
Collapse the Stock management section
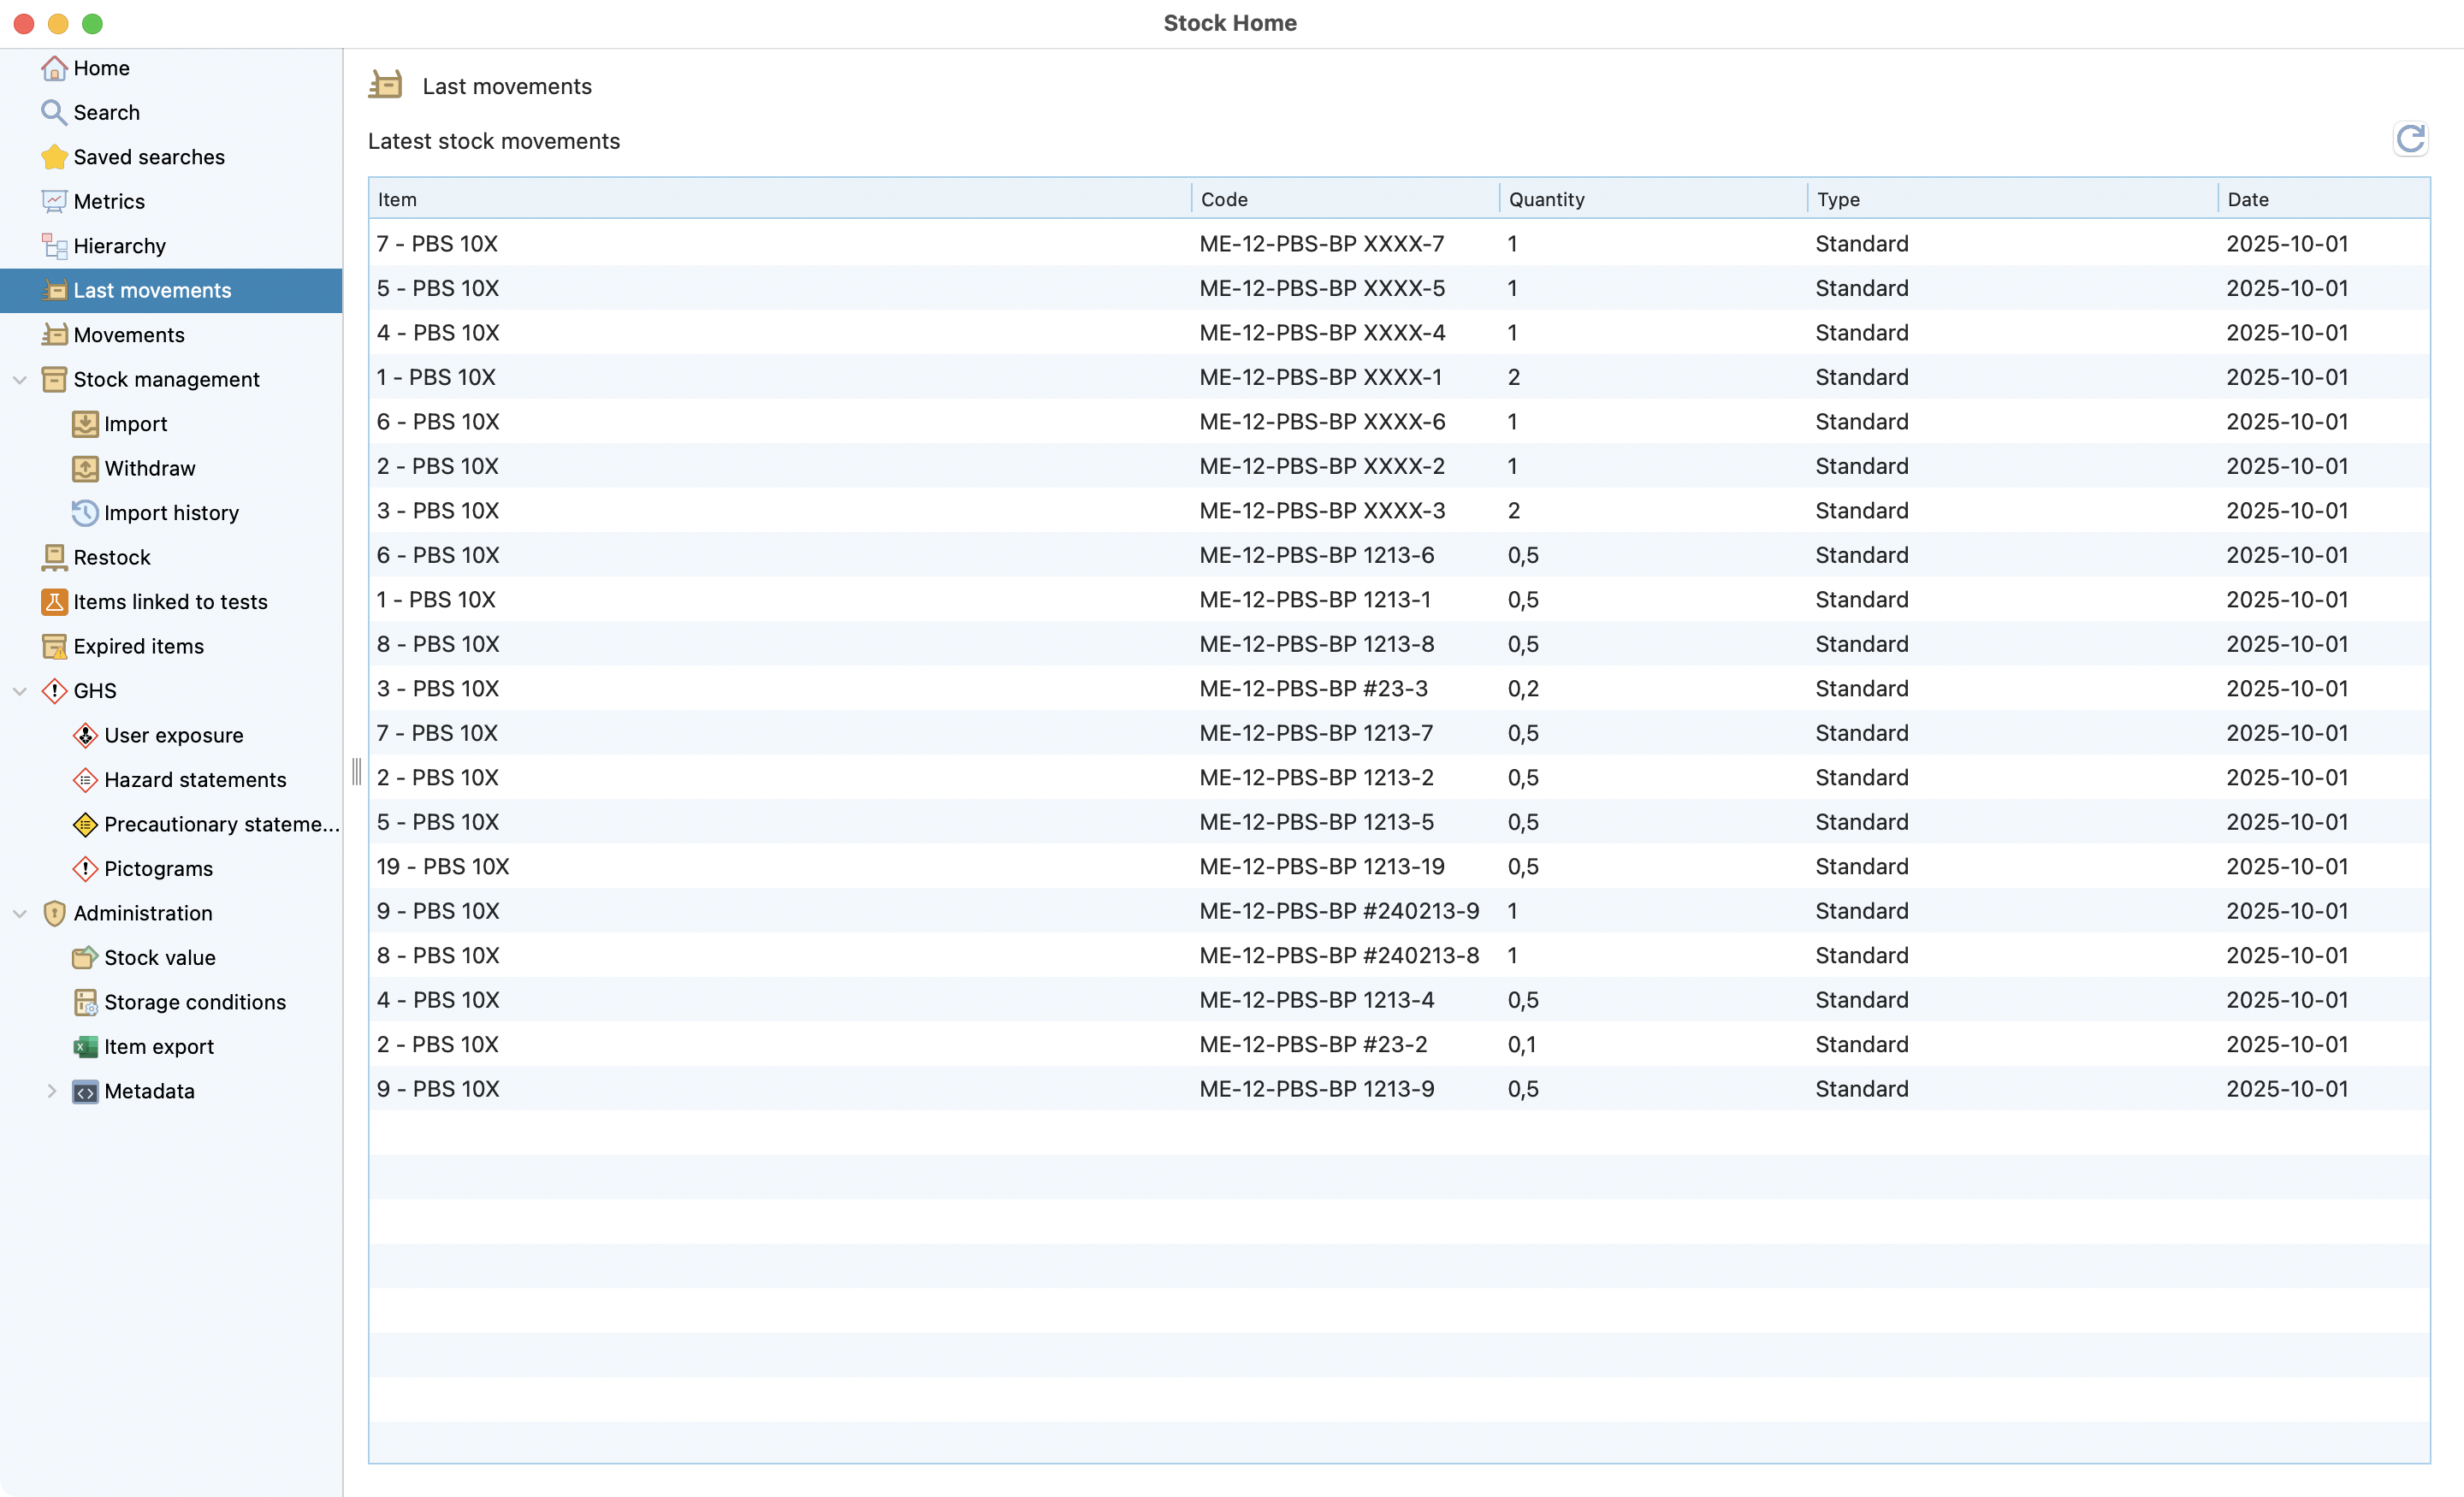point(20,380)
